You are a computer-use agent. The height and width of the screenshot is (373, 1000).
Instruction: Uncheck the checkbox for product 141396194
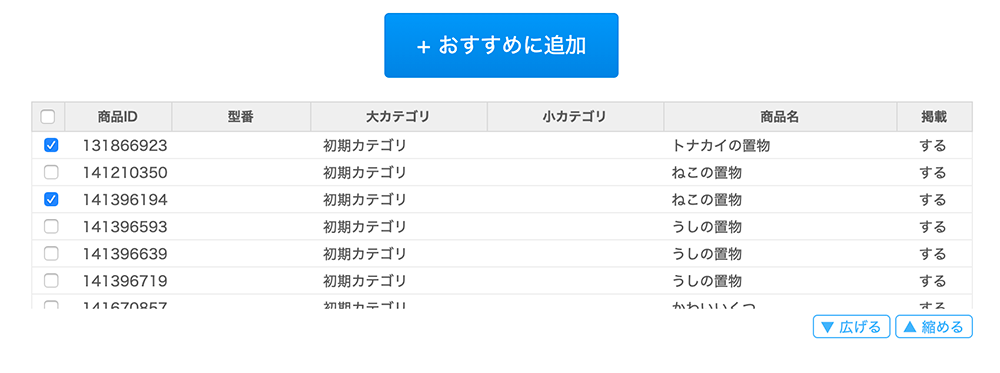click(51, 200)
